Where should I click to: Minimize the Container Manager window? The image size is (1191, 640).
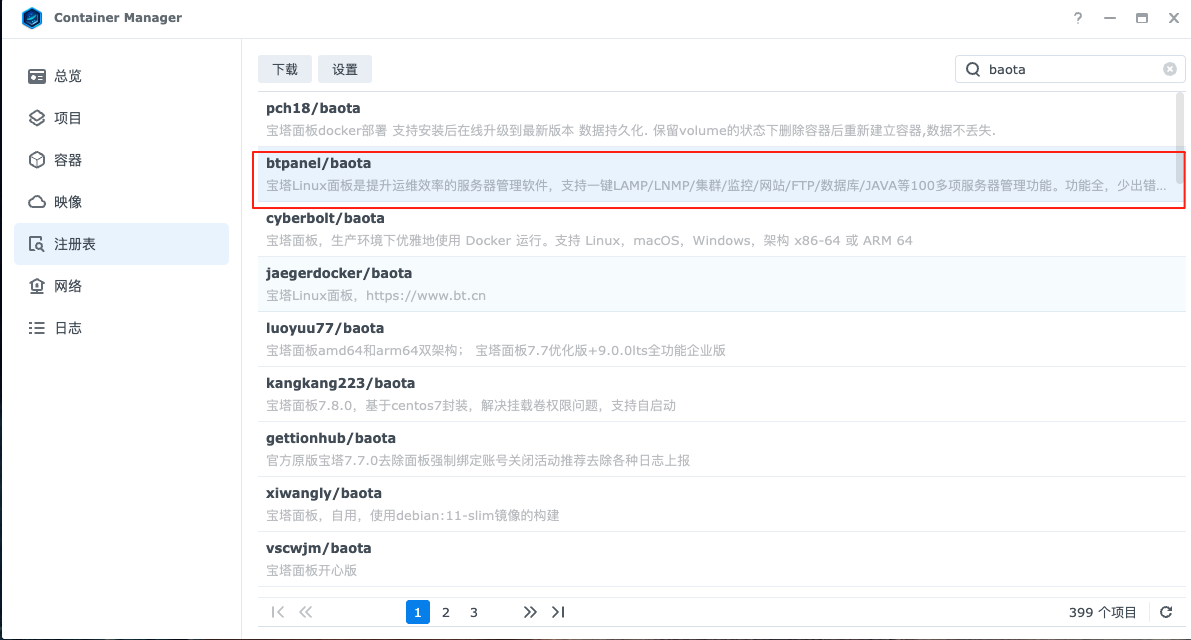(x=1110, y=17)
